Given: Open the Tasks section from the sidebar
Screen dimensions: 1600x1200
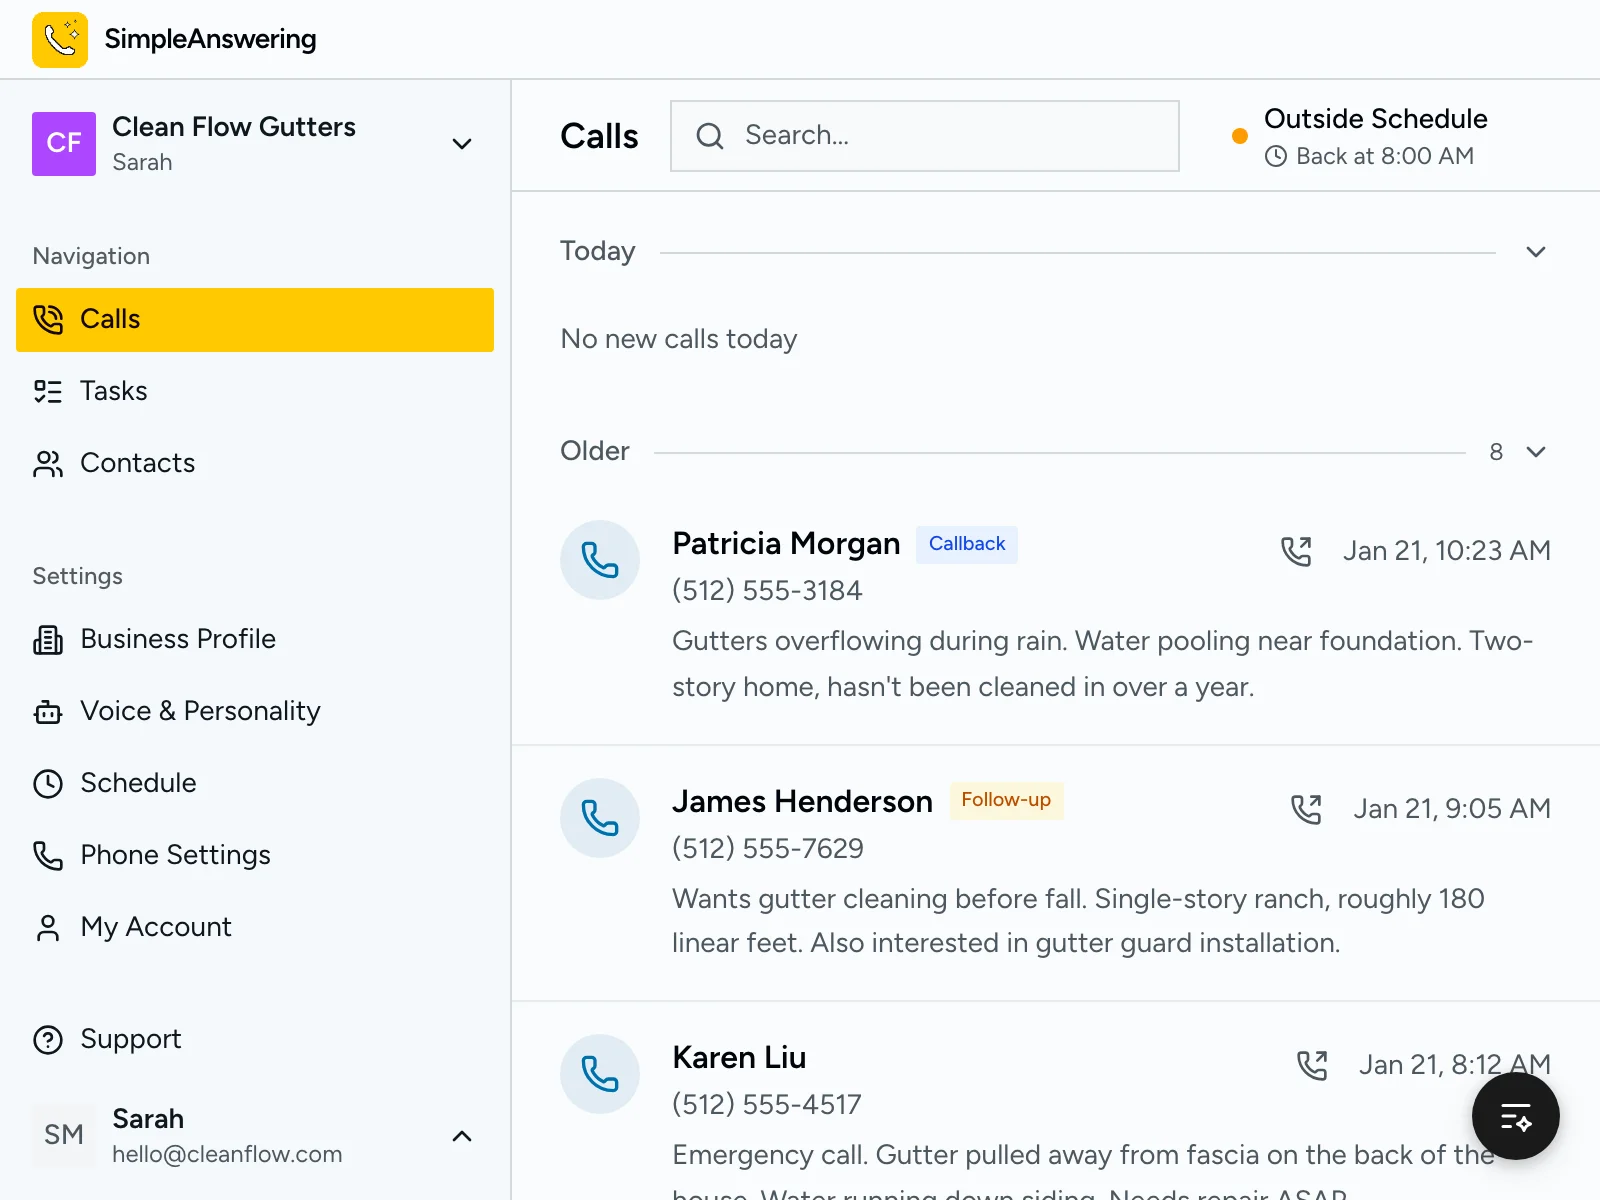Looking at the screenshot, I should pos(113,391).
